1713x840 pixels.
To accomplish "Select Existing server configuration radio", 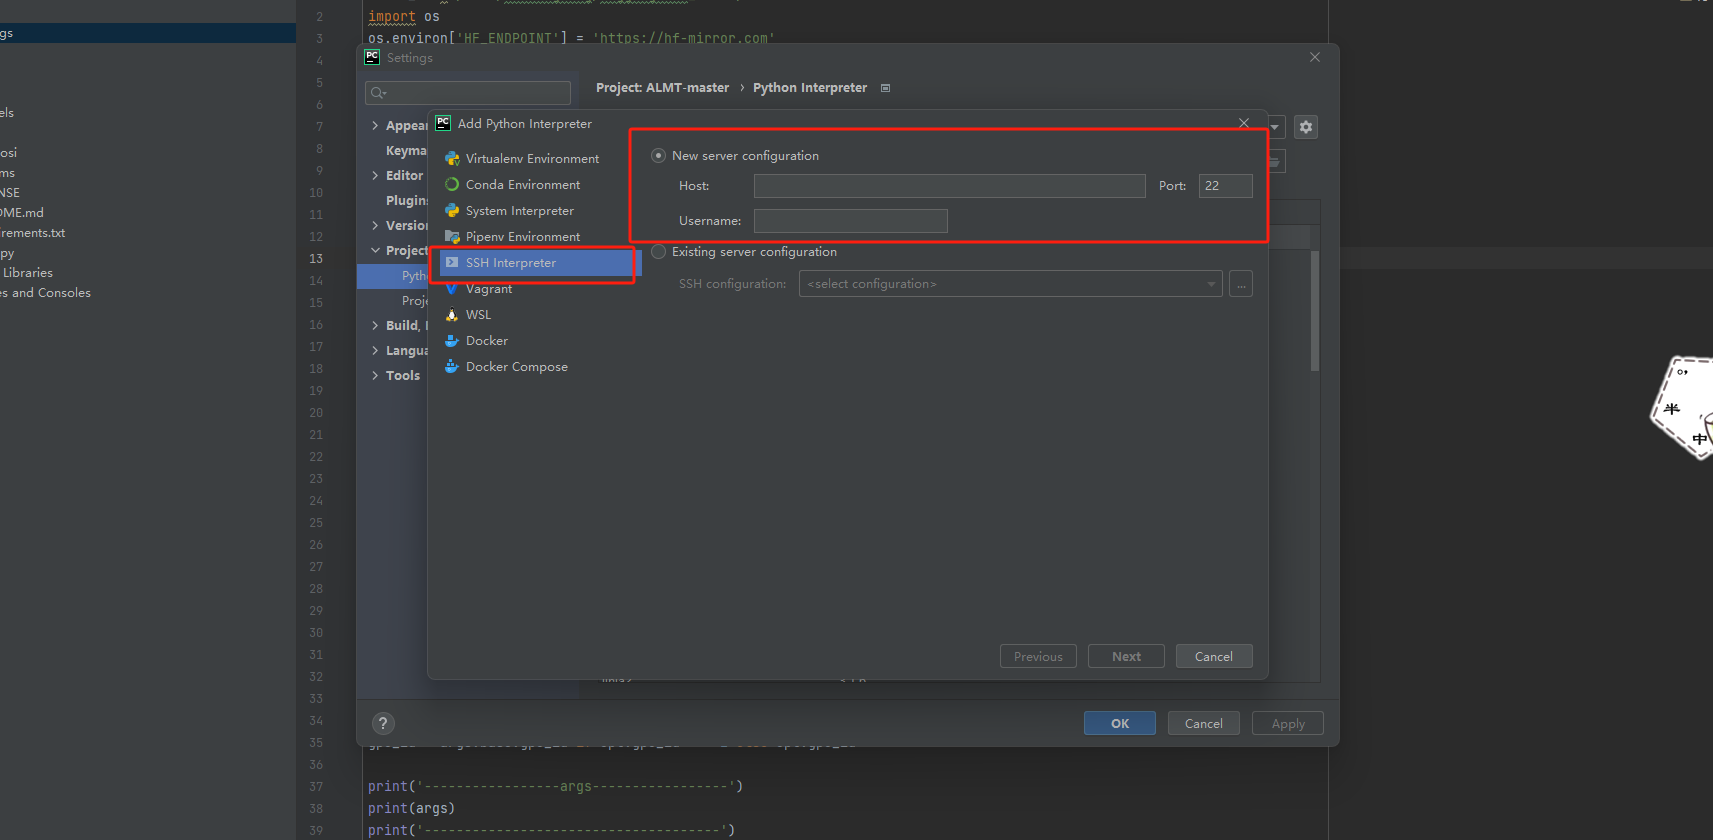I will [658, 252].
